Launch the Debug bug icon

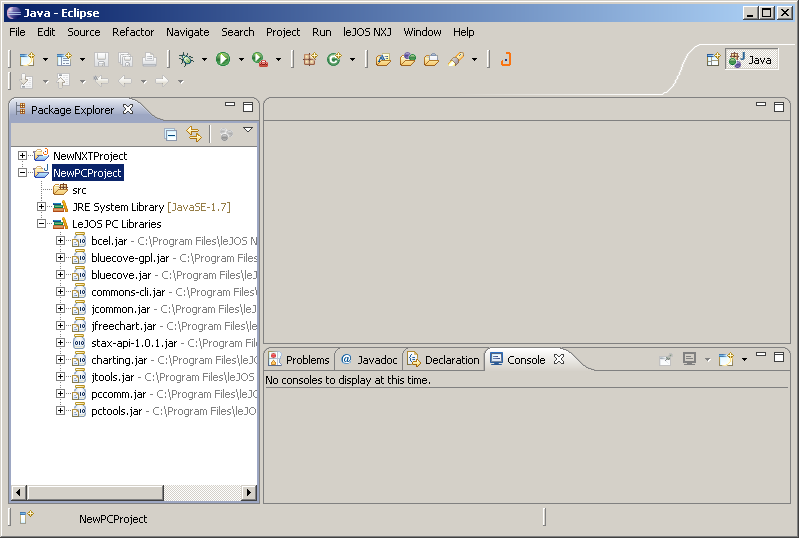click(x=186, y=60)
